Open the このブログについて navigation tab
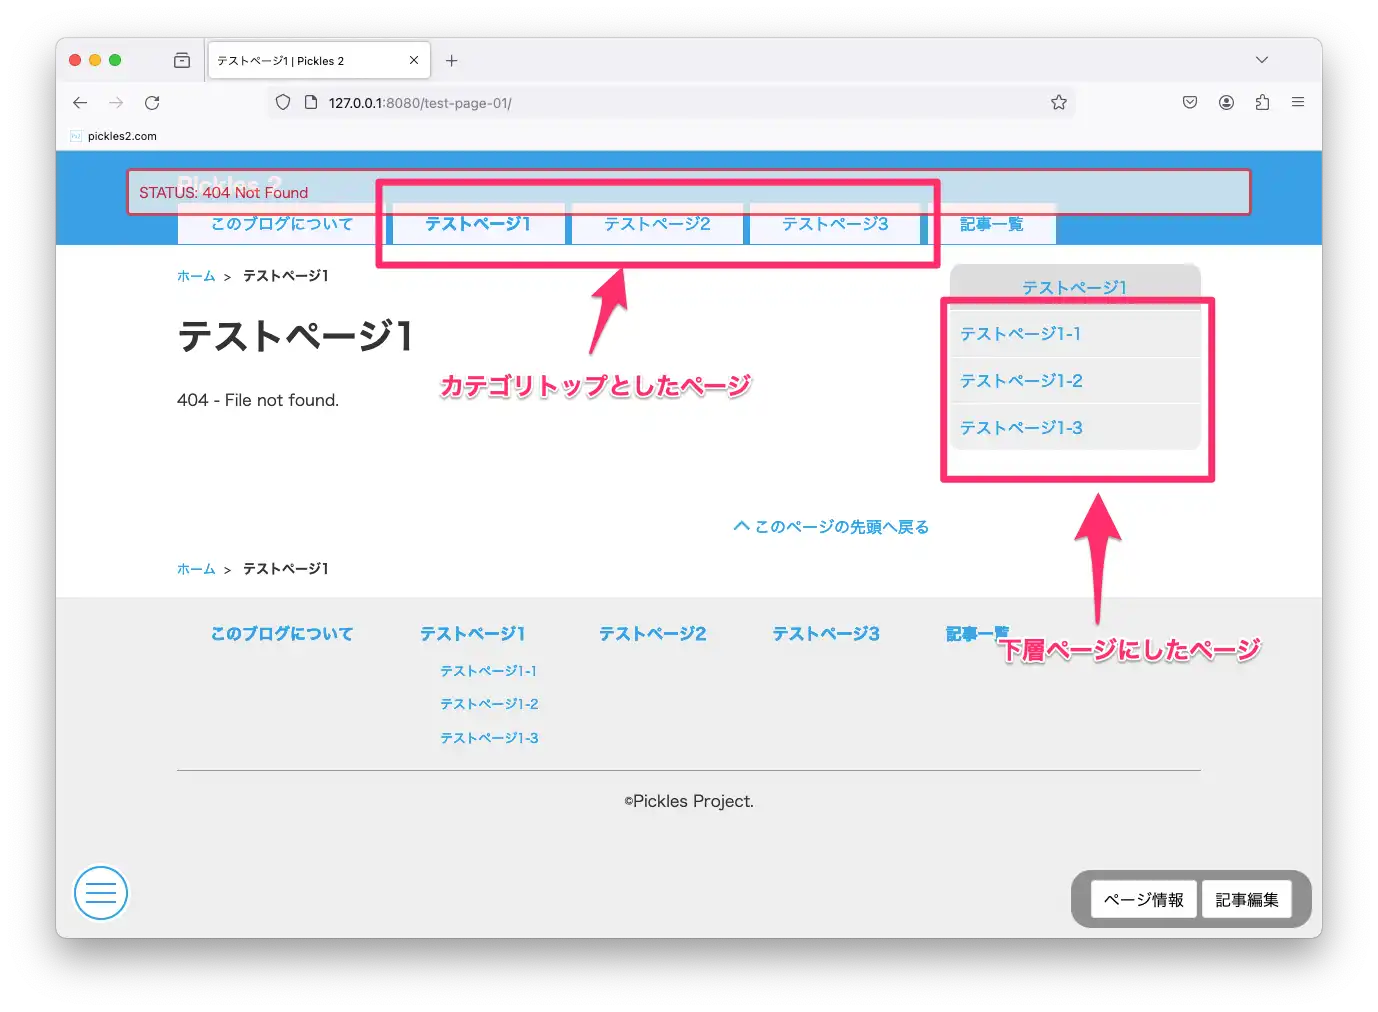1378x1012 pixels. coord(281,225)
